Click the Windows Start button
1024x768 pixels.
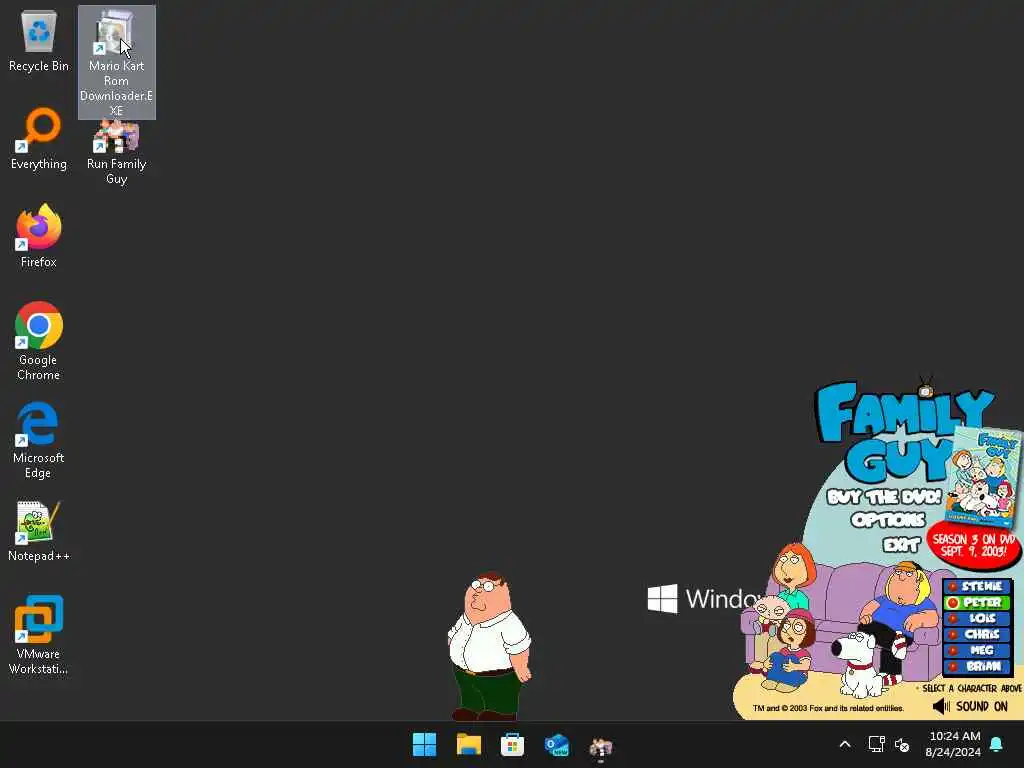point(424,744)
